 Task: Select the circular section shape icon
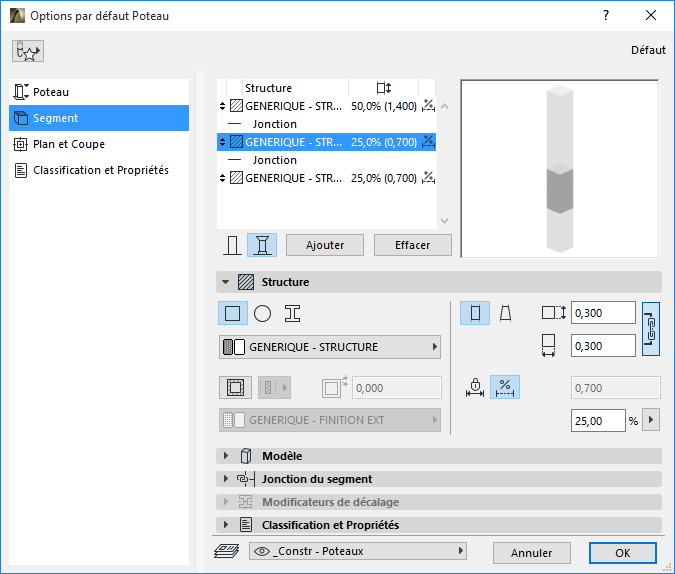[x=262, y=313]
